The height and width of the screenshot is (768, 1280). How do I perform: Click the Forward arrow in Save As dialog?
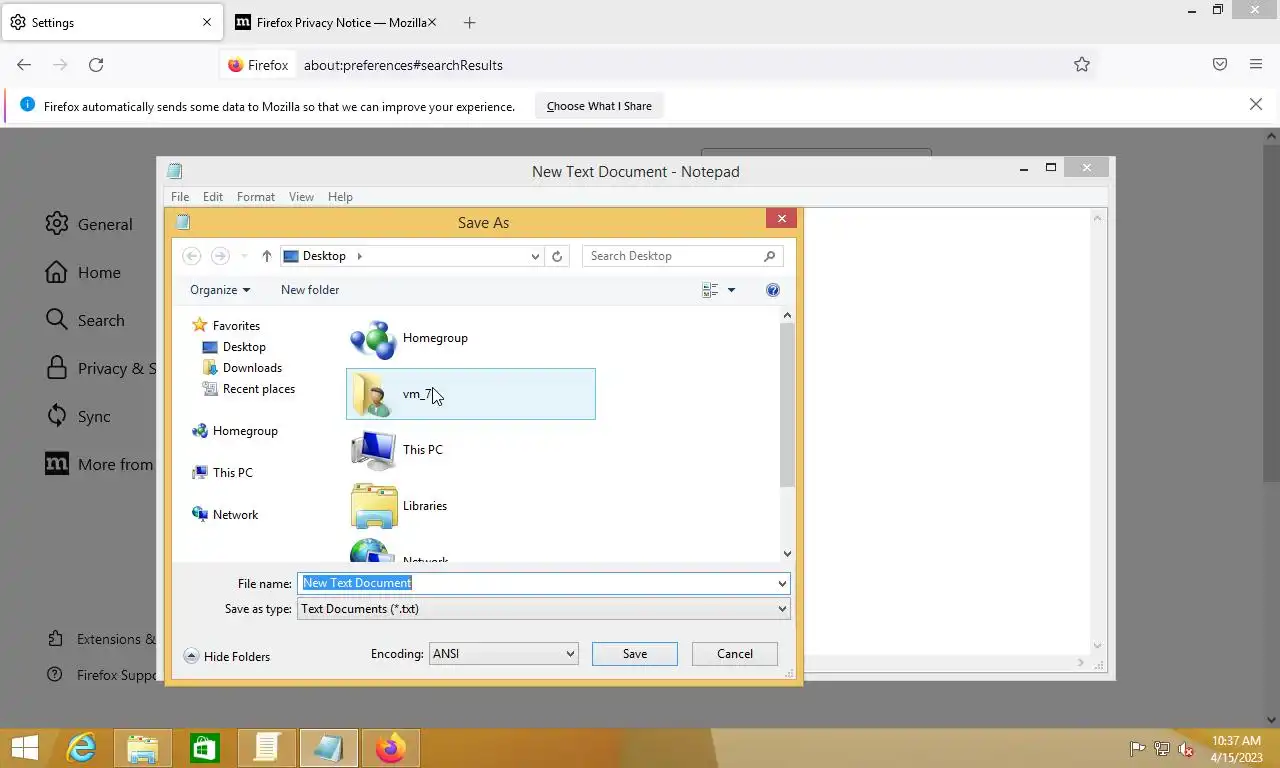[220, 256]
